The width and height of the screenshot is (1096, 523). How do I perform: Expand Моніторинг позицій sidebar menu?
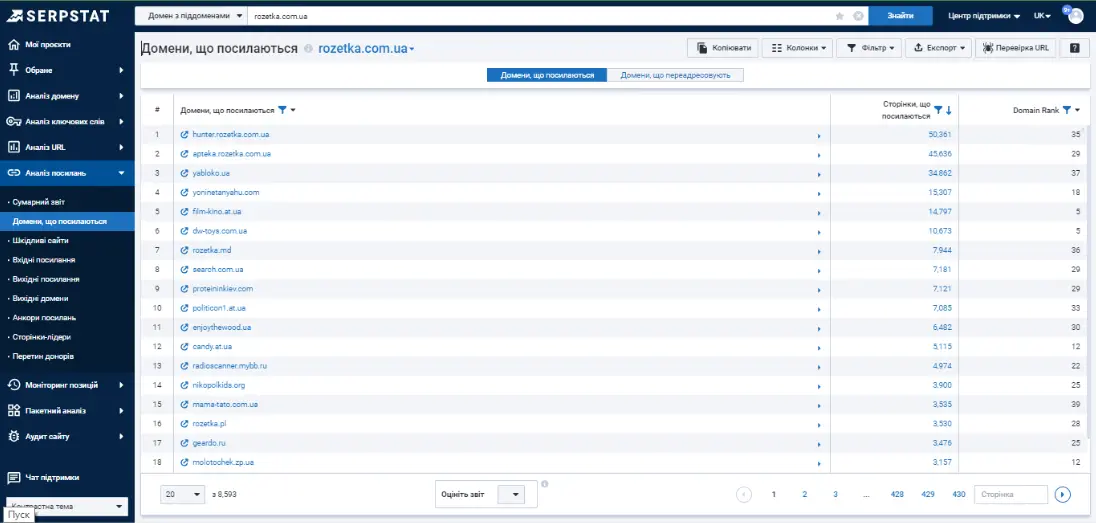(x=67, y=385)
